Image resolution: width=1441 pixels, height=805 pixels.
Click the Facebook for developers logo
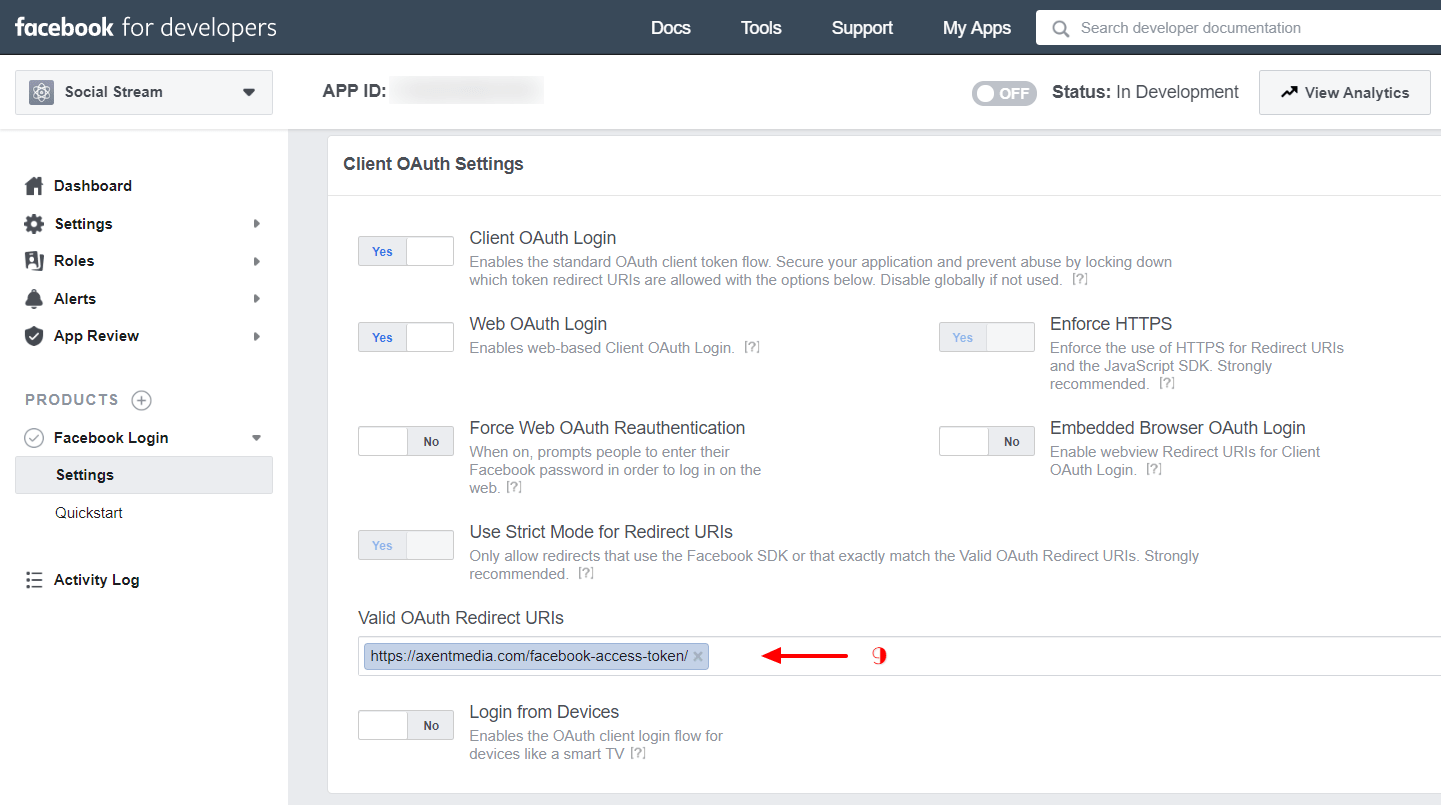coord(145,28)
